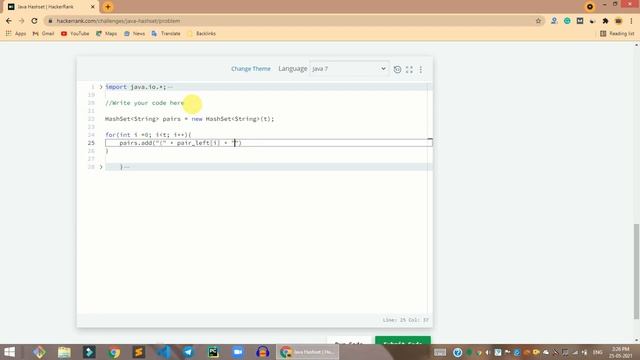This screenshot has width=640, height=360.
Task: Open the Maps bookmark
Action: point(107,33)
